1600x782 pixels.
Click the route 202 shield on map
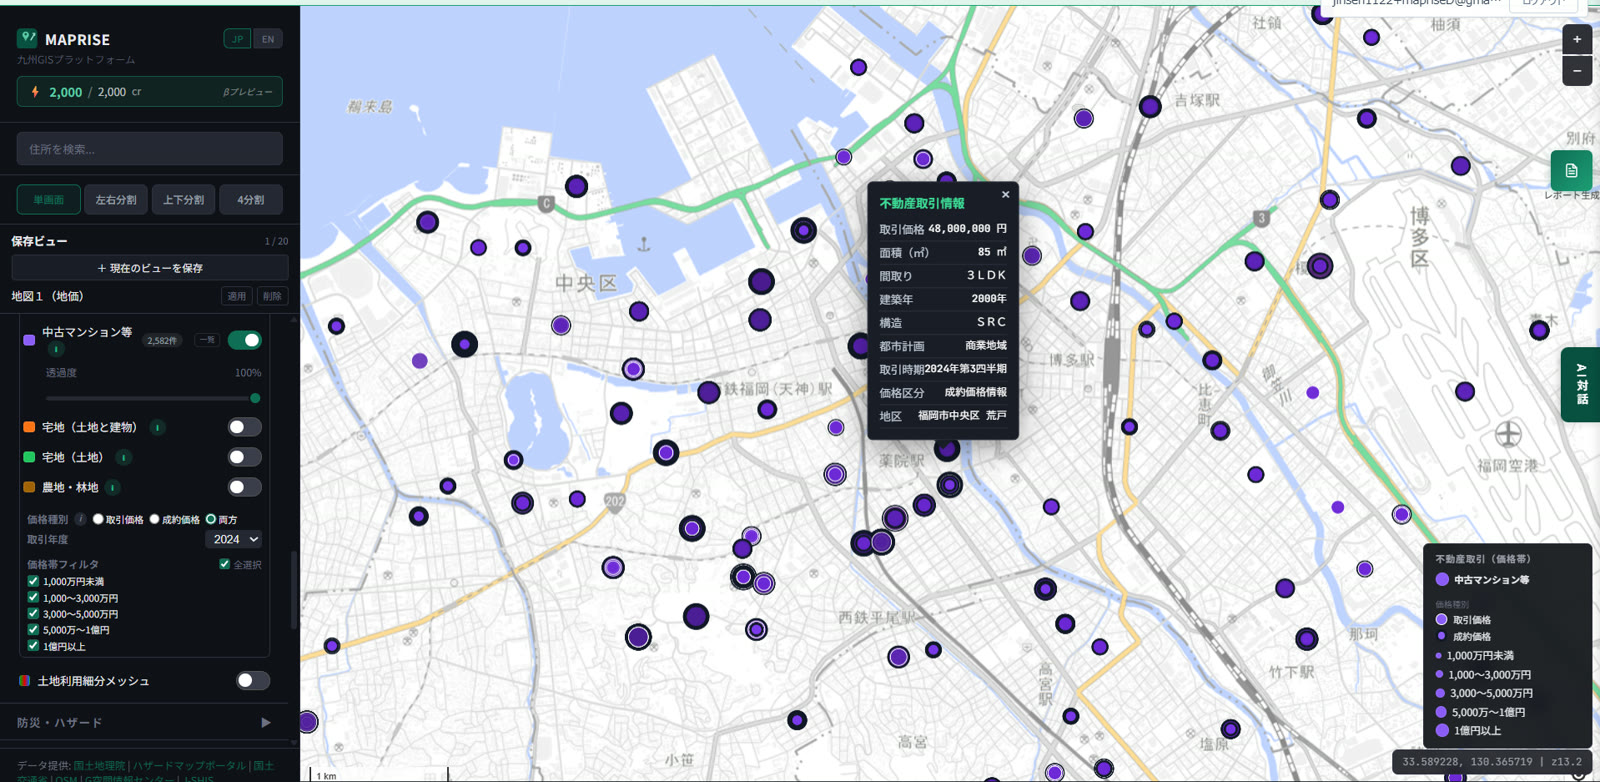click(x=615, y=501)
